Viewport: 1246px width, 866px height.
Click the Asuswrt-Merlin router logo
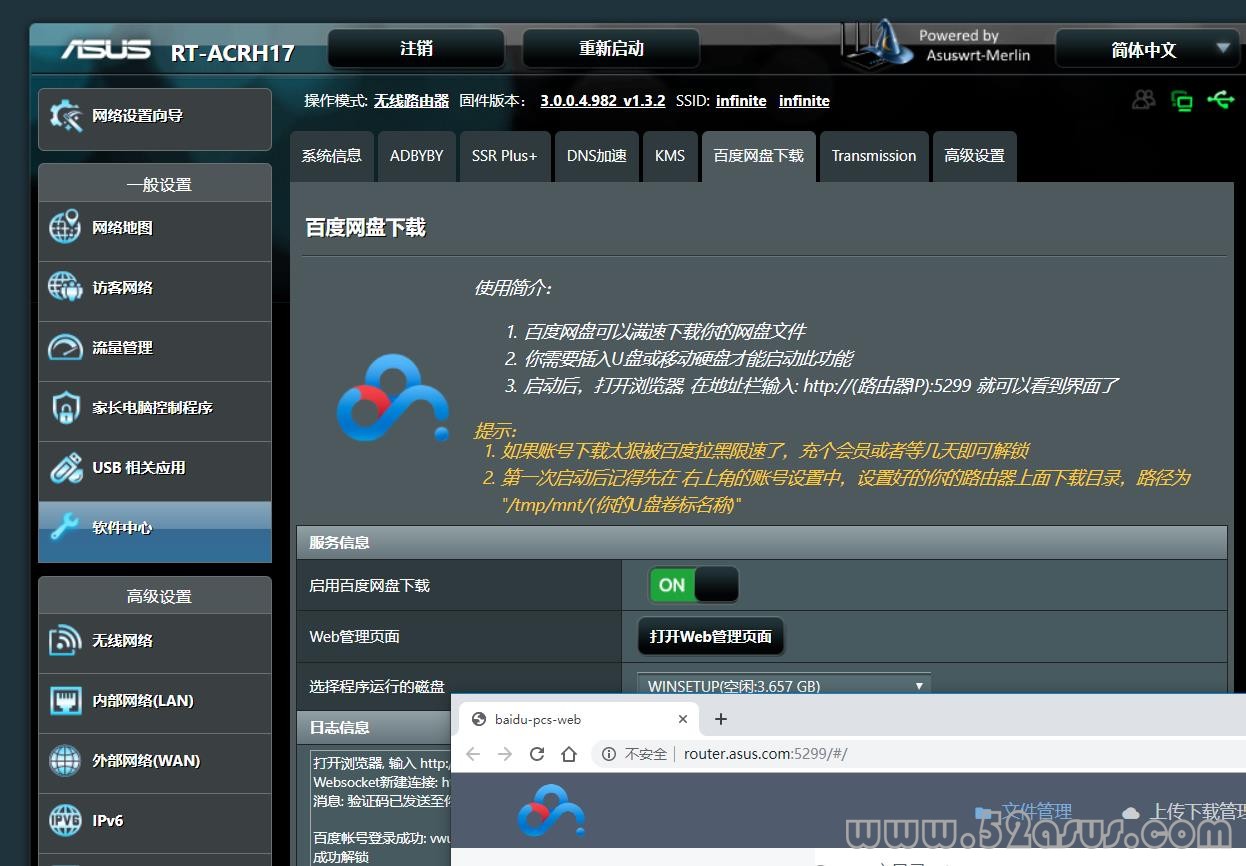pos(877,45)
